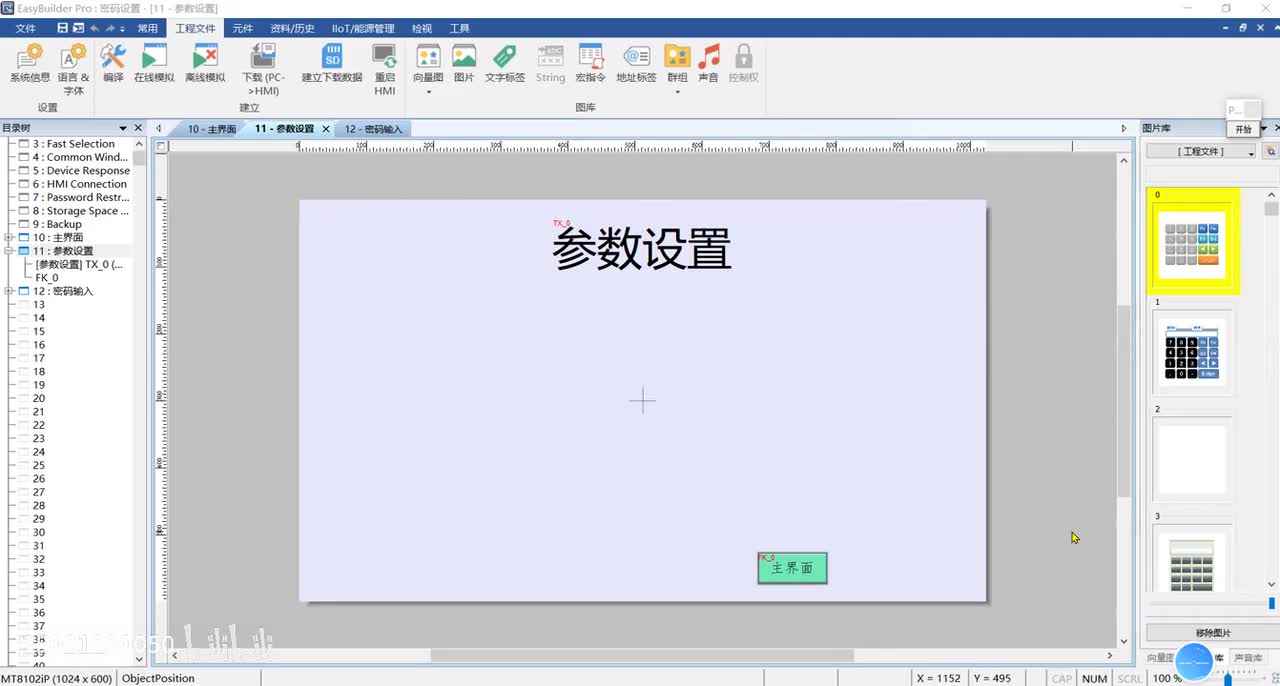This screenshot has height=686, width=1280.
Task: Switch to the 常用 ribbon tab
Action: click(148, 28)
